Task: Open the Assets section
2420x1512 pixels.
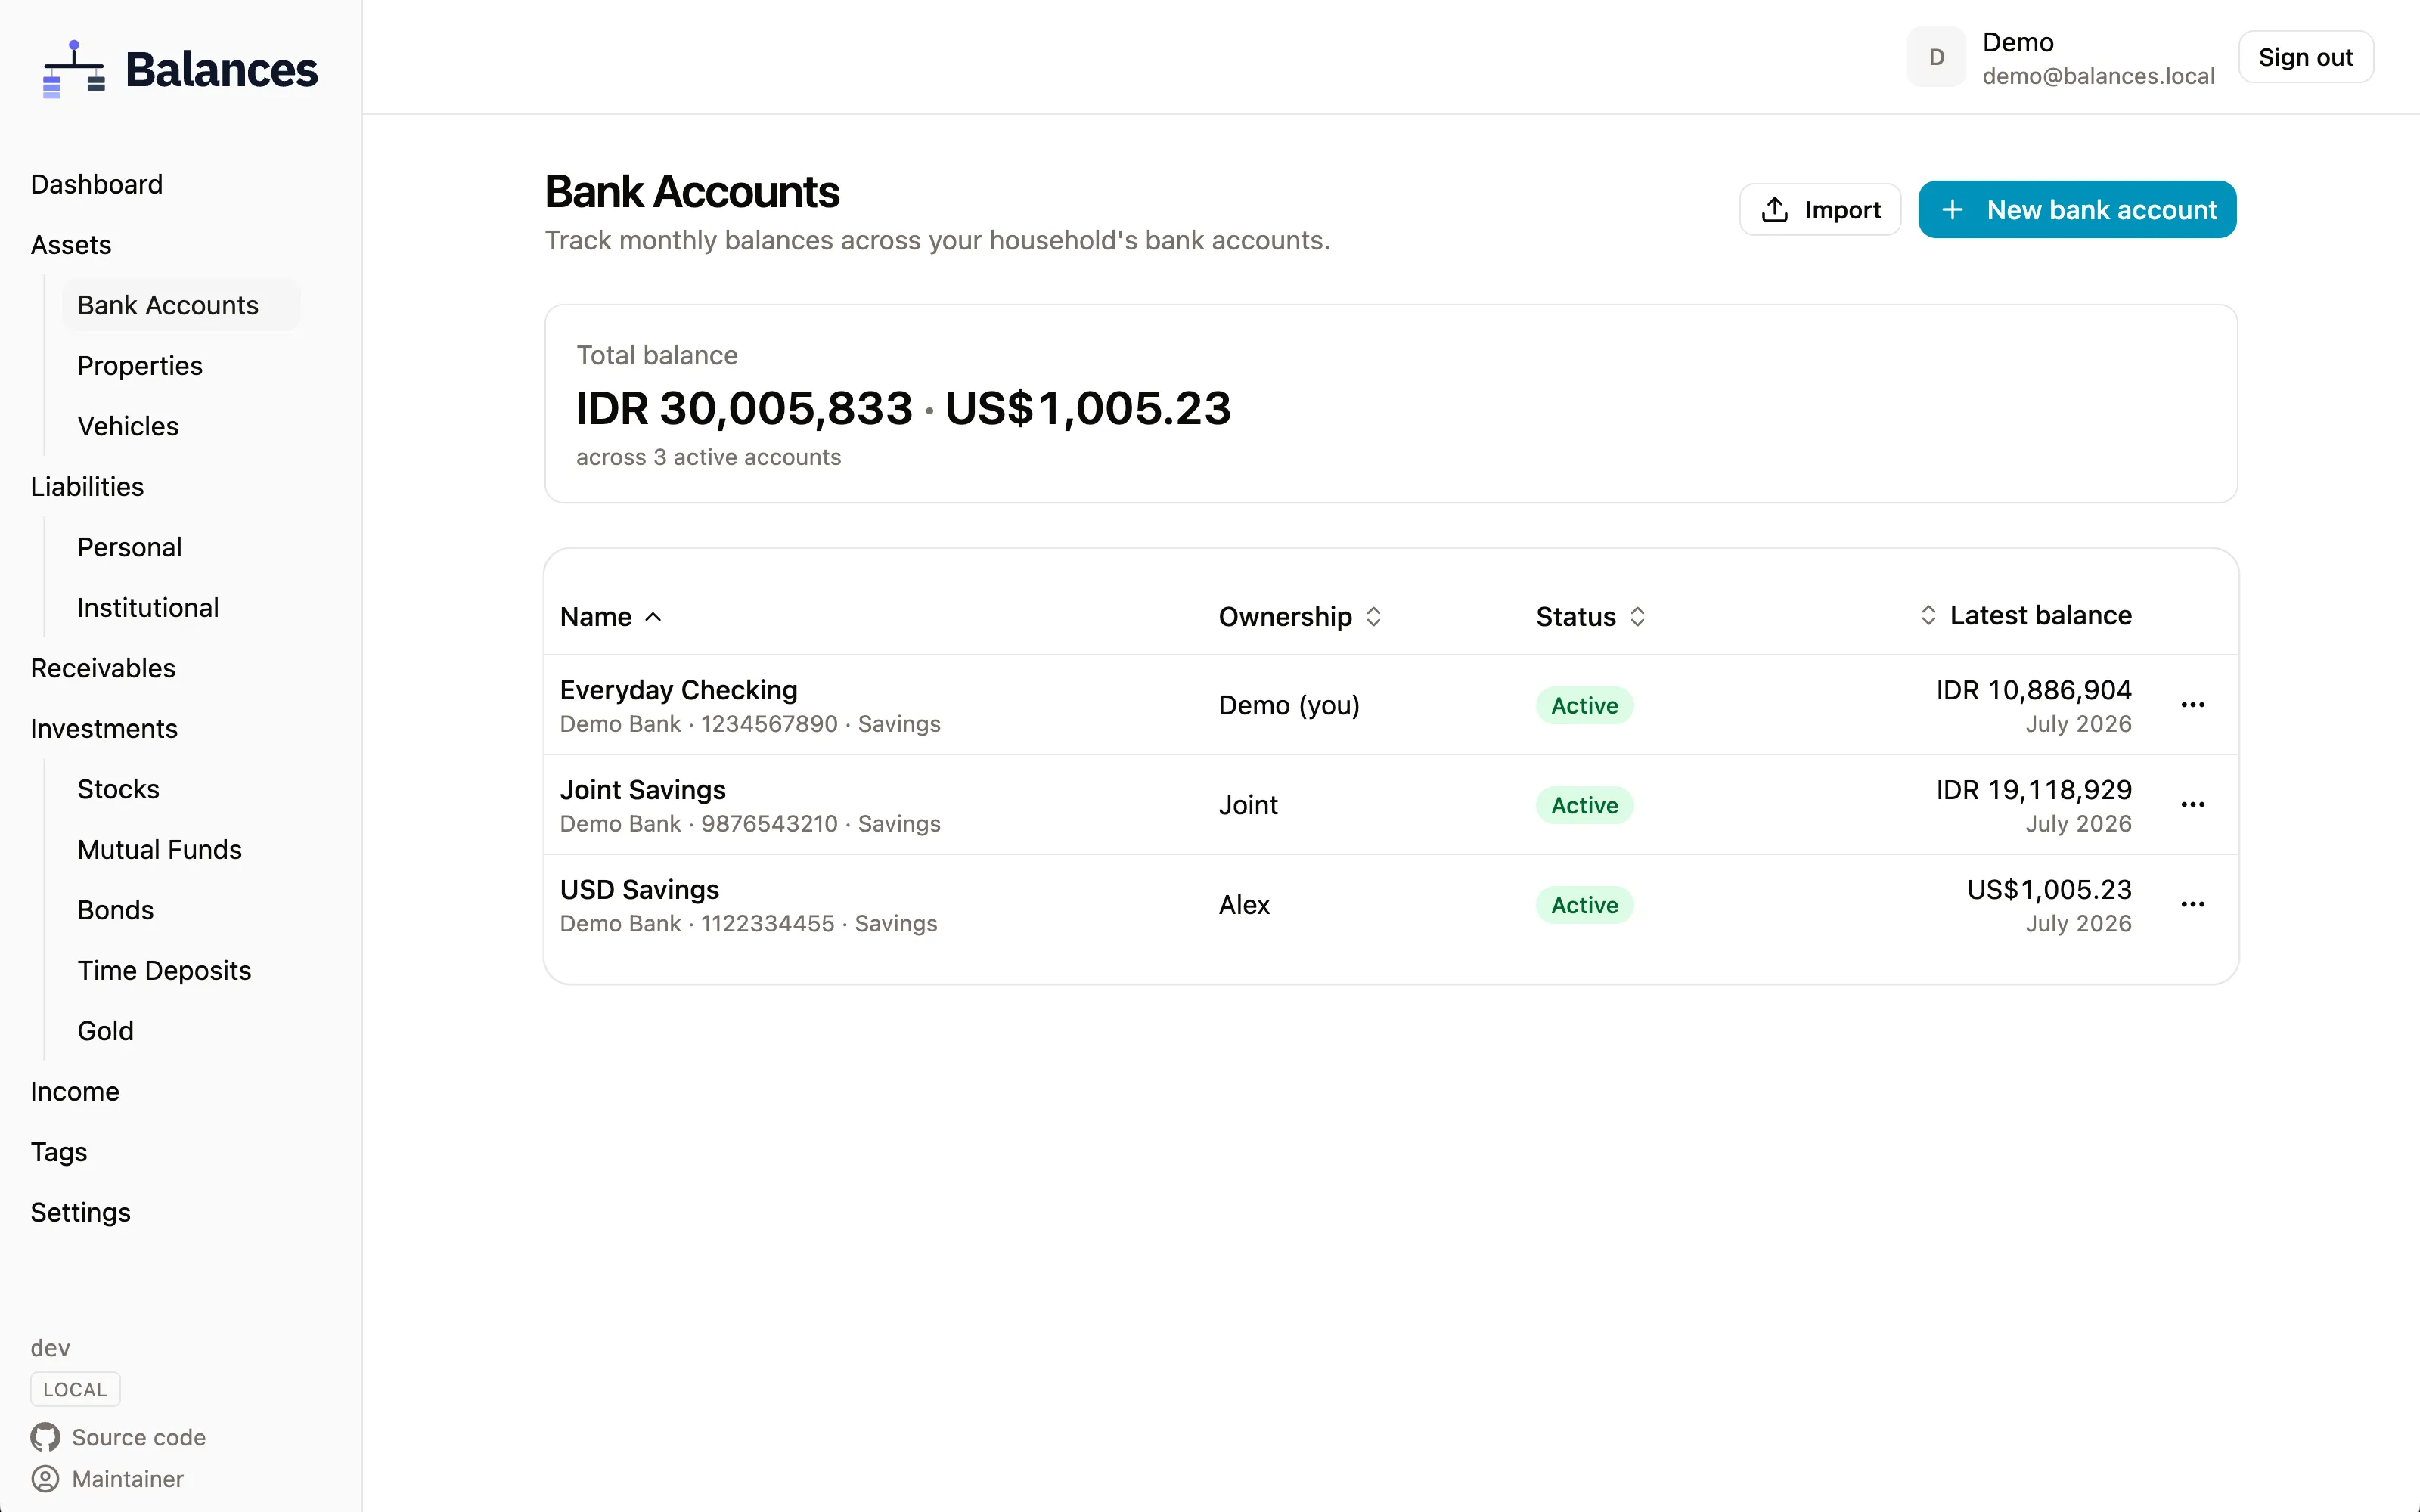Action: tap(71, 245)
